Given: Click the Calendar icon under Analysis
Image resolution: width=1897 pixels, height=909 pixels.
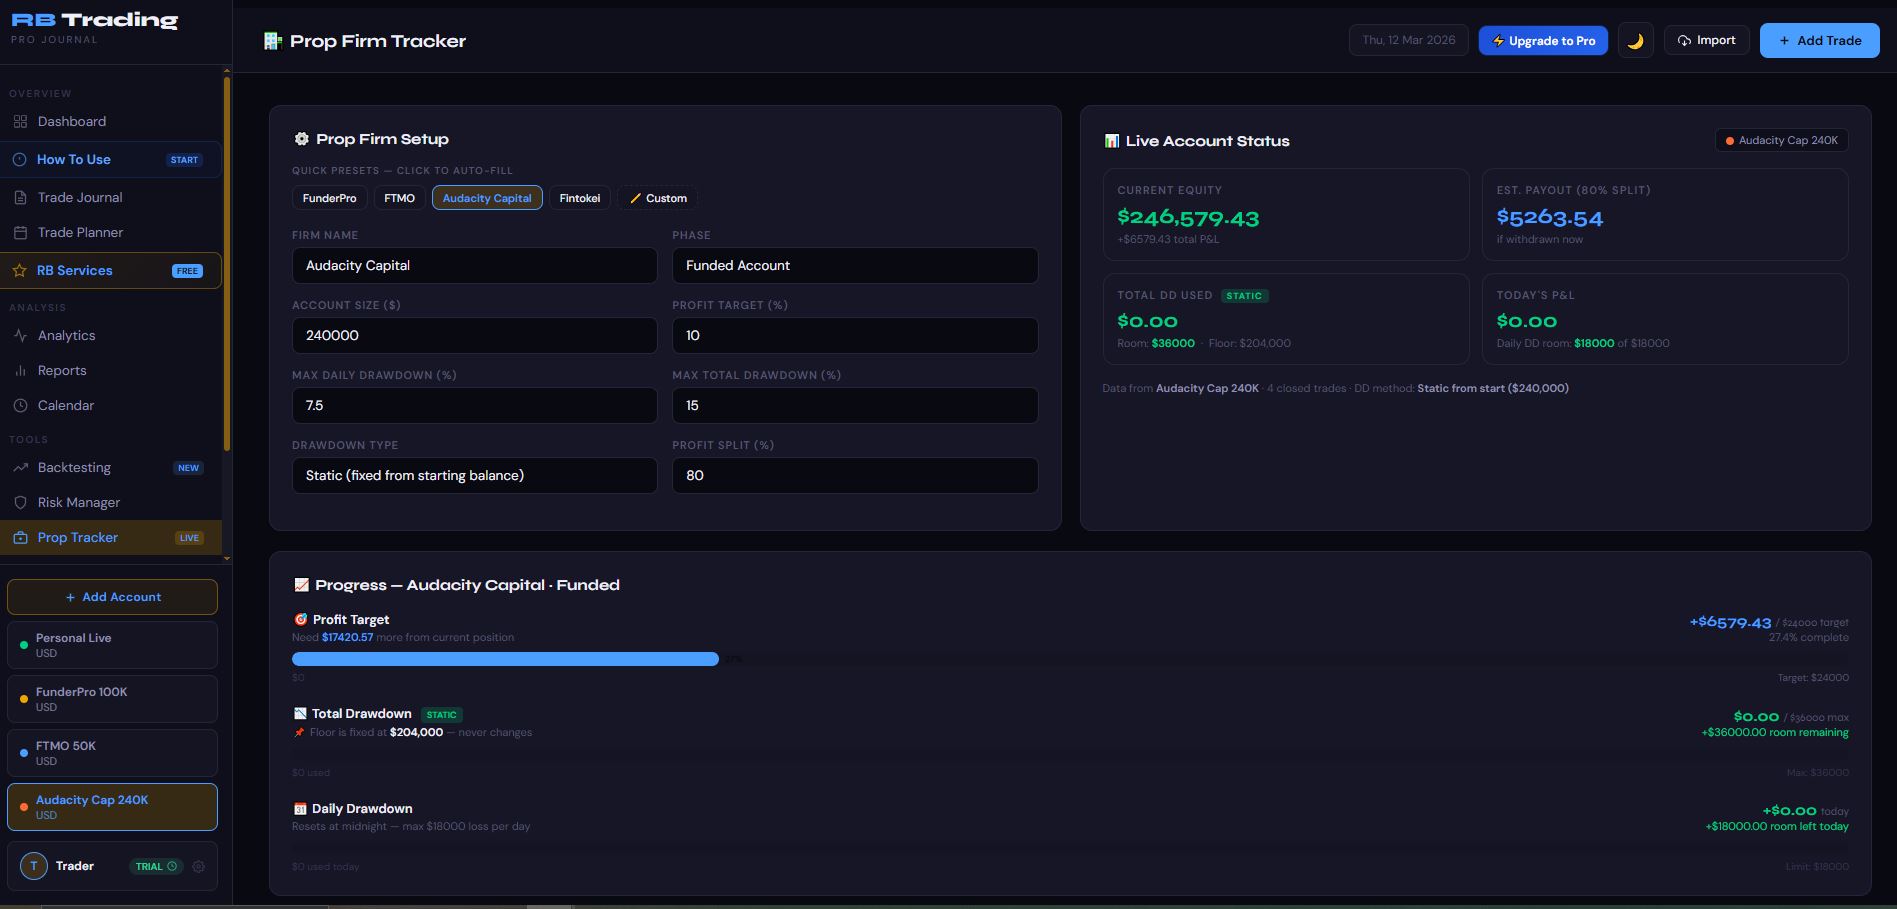Looking at the screenshot, I should pos(22,405).
